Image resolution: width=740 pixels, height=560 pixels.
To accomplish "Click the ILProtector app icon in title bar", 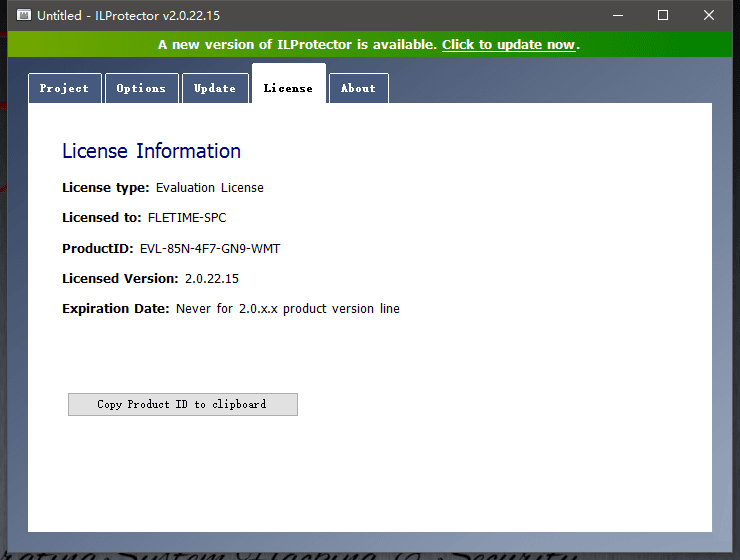I will [x=24, y=15].
